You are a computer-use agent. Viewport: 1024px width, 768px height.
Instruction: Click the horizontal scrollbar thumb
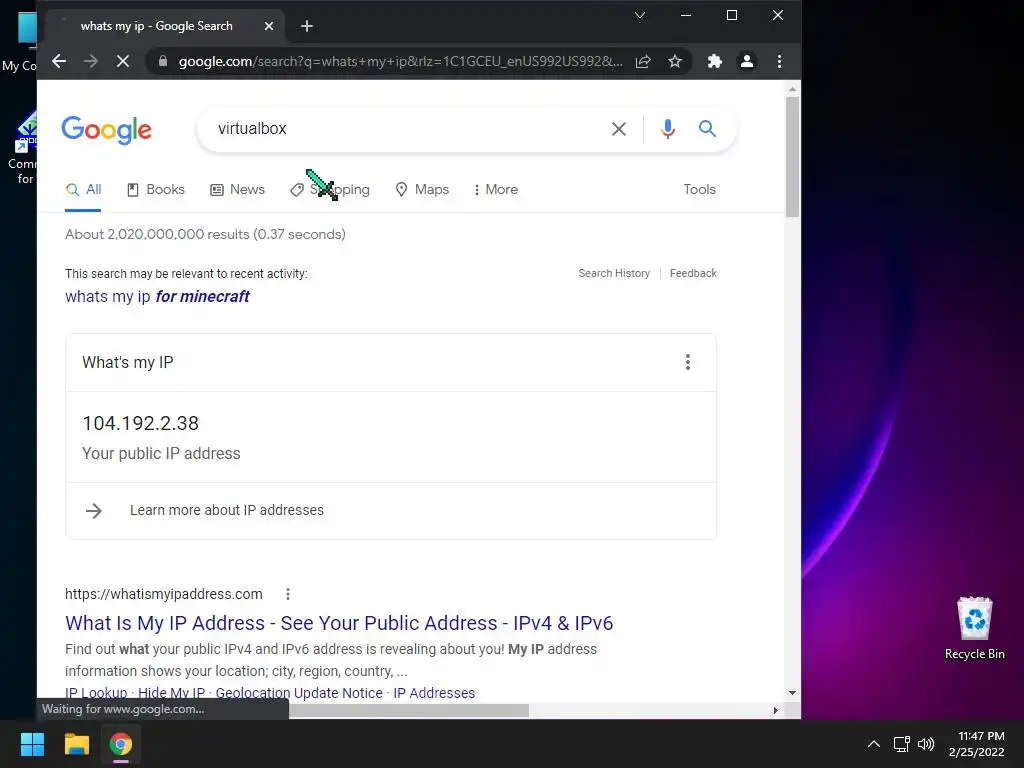click(x=408, y=711)
